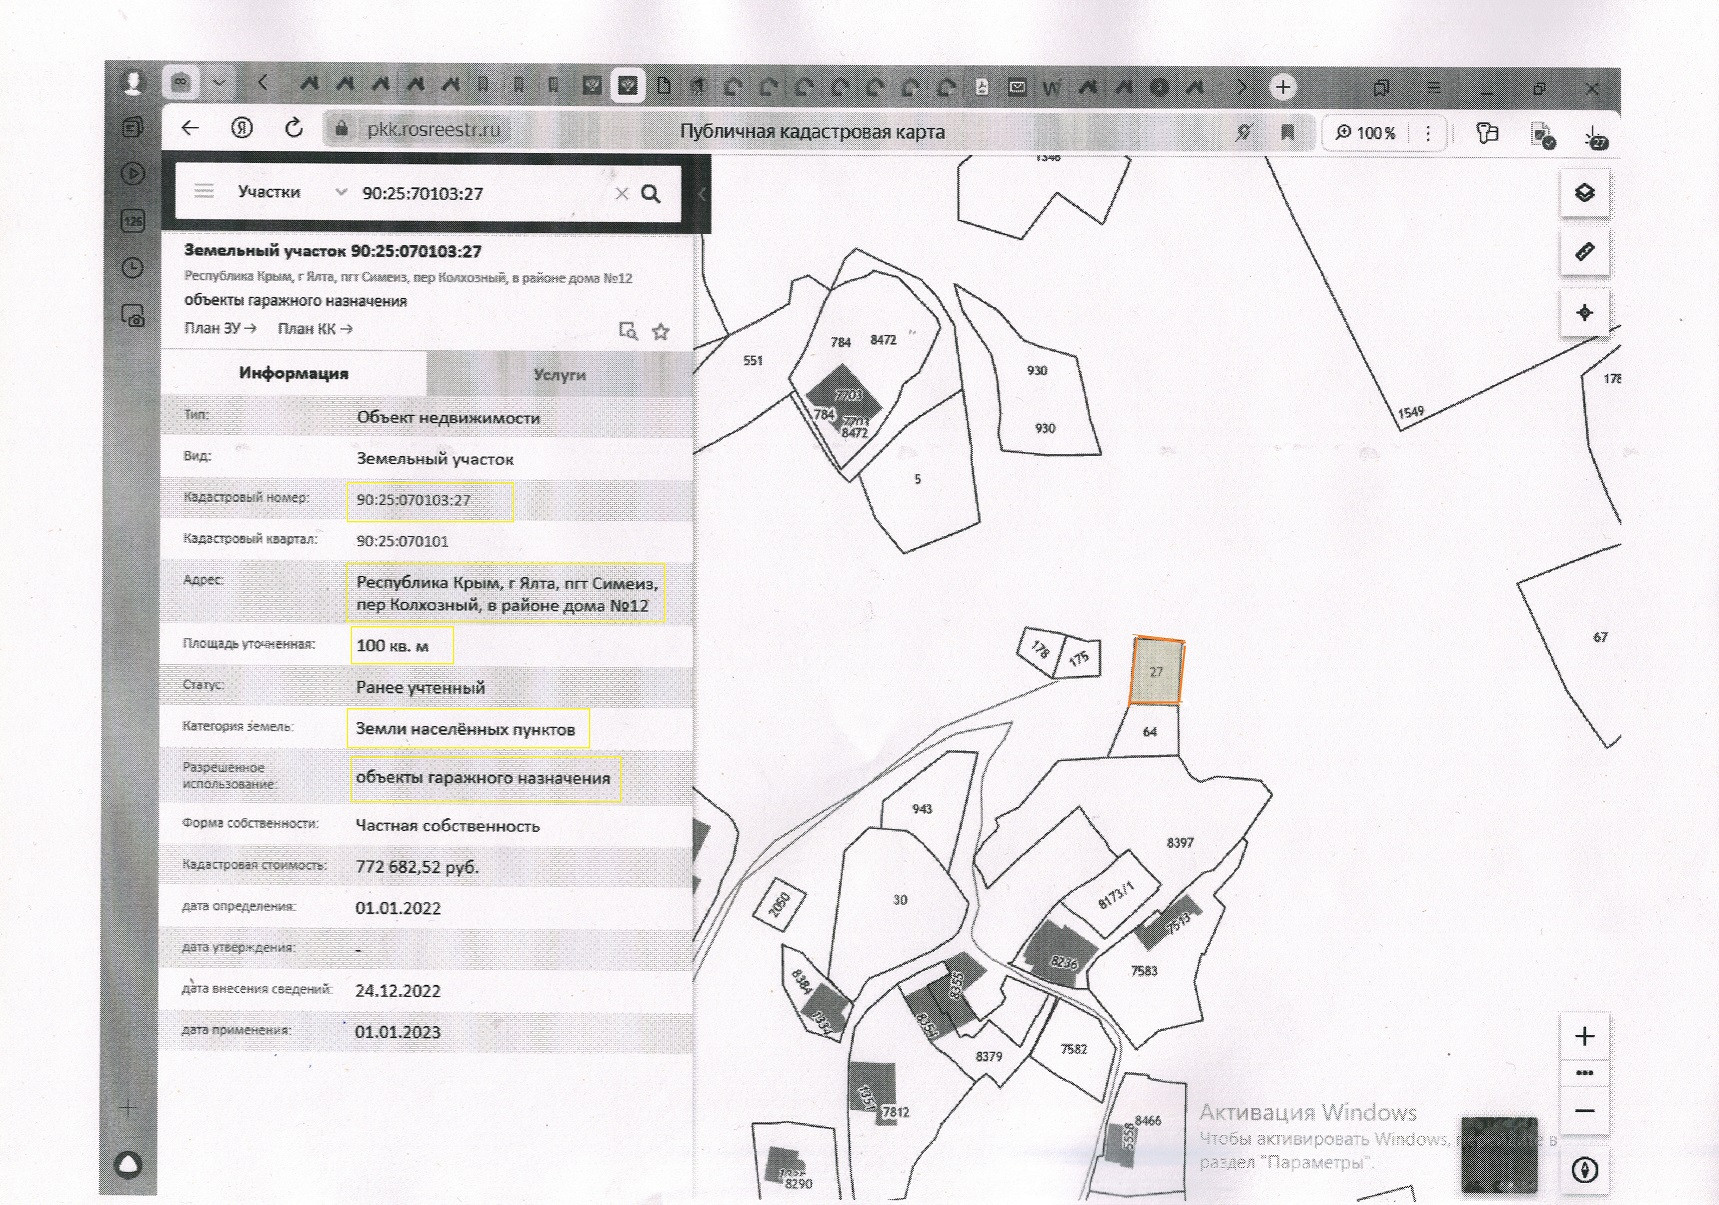The height and width of the screenshot is (1205, 1719).
Task: Select parcel 1549 on the map
Action: 1411,412
